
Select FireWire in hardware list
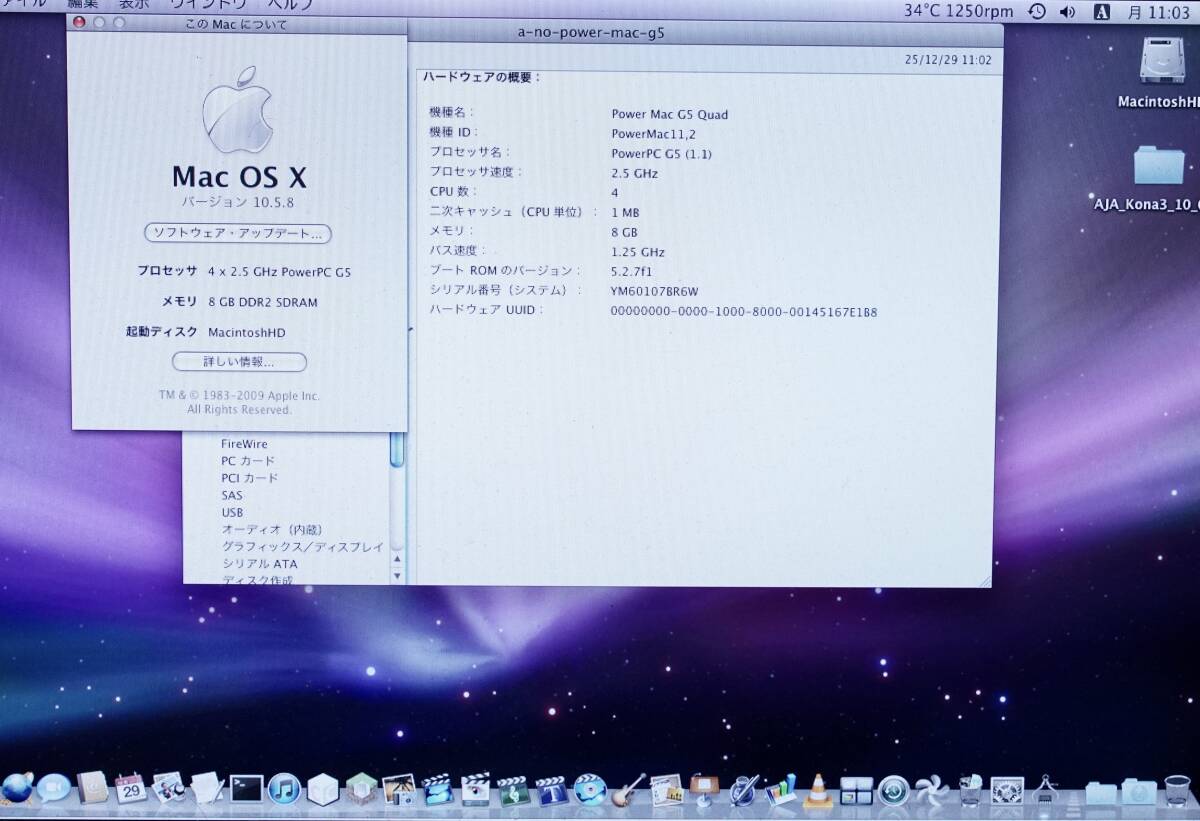(244, 444)
